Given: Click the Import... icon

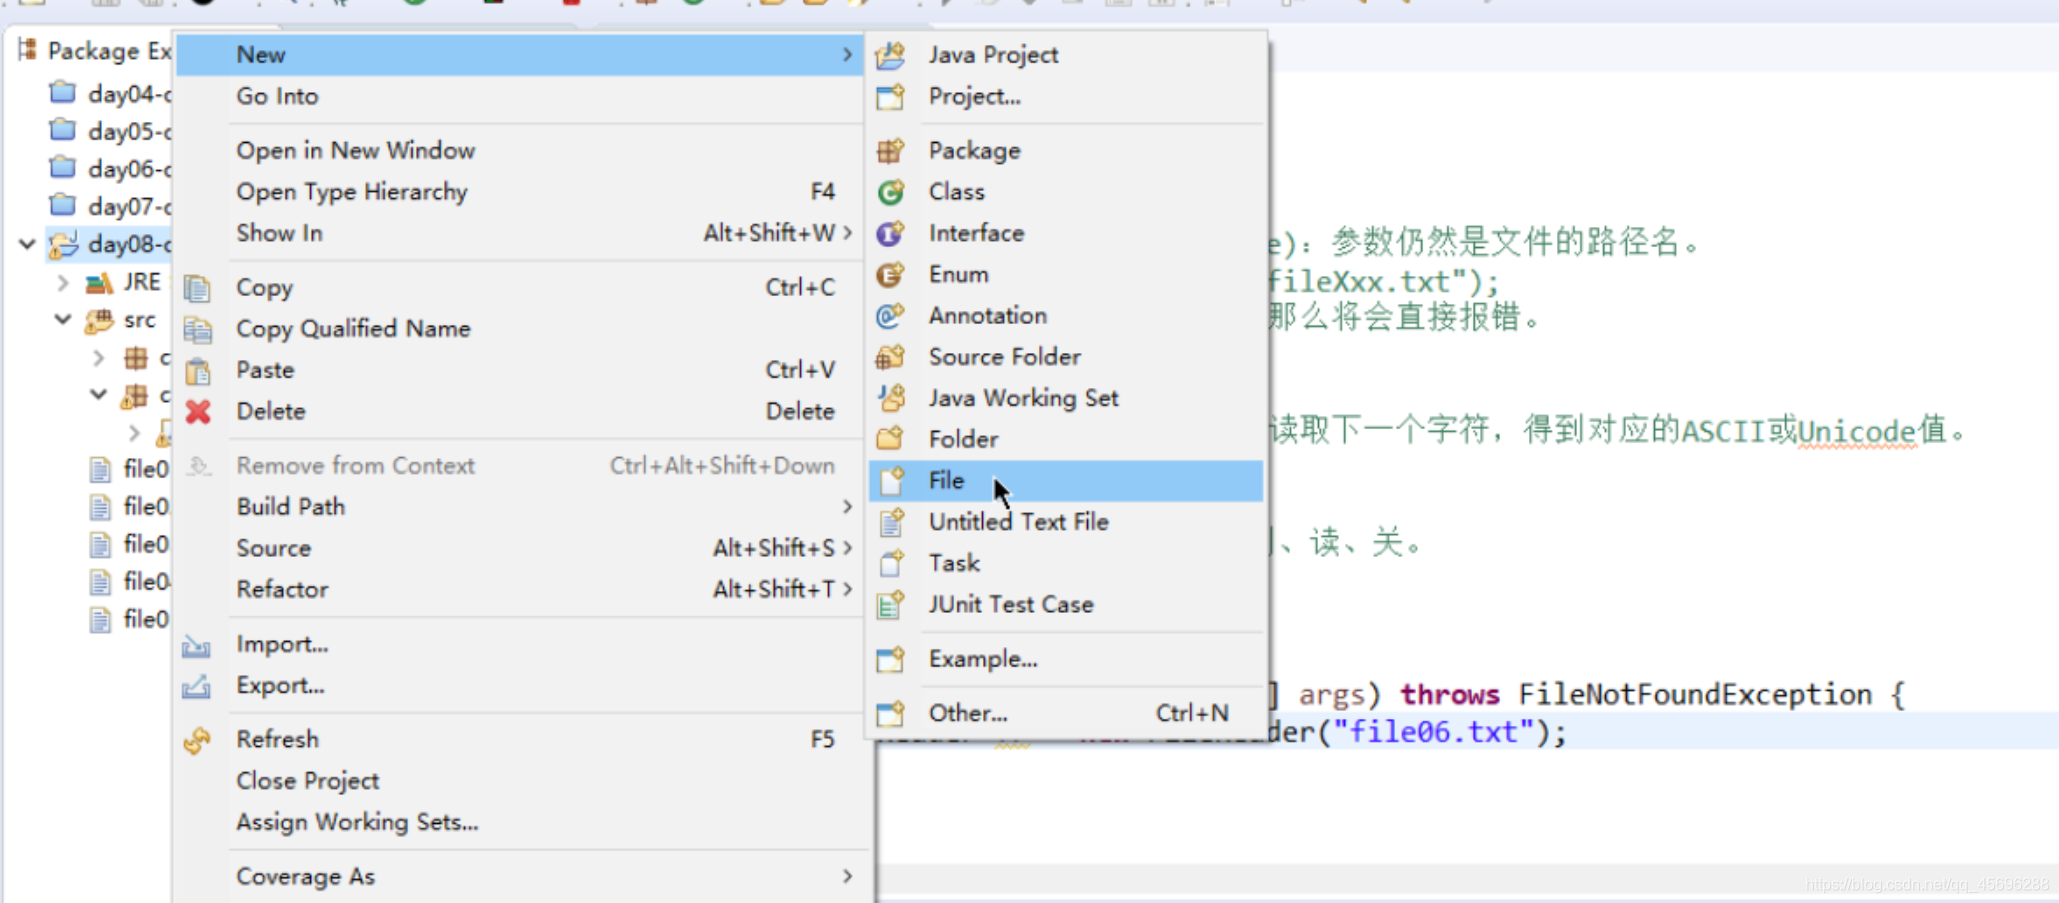Looking at the screenshot, I should pyautogui.click(x=196, y=646).
